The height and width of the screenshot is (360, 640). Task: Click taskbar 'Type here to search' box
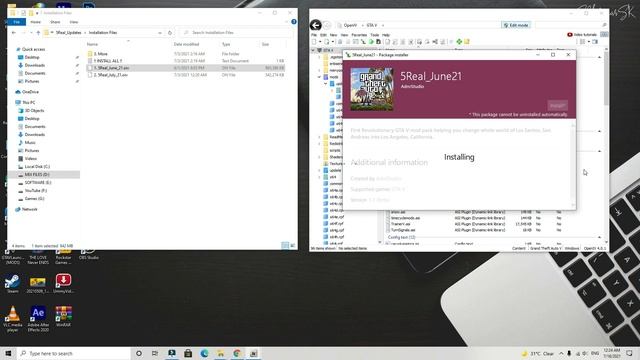73,353
